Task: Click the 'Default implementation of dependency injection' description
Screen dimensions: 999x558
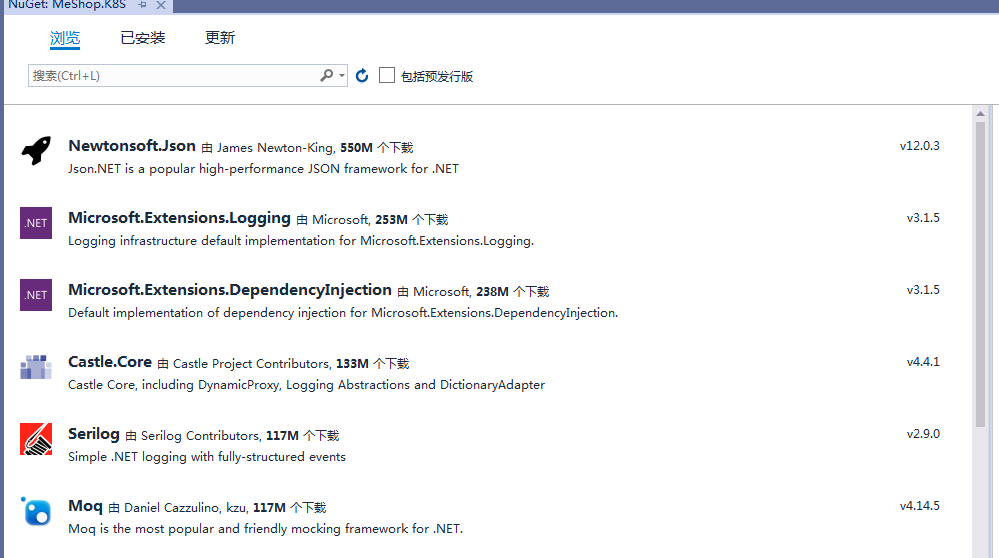Action: 343,313
